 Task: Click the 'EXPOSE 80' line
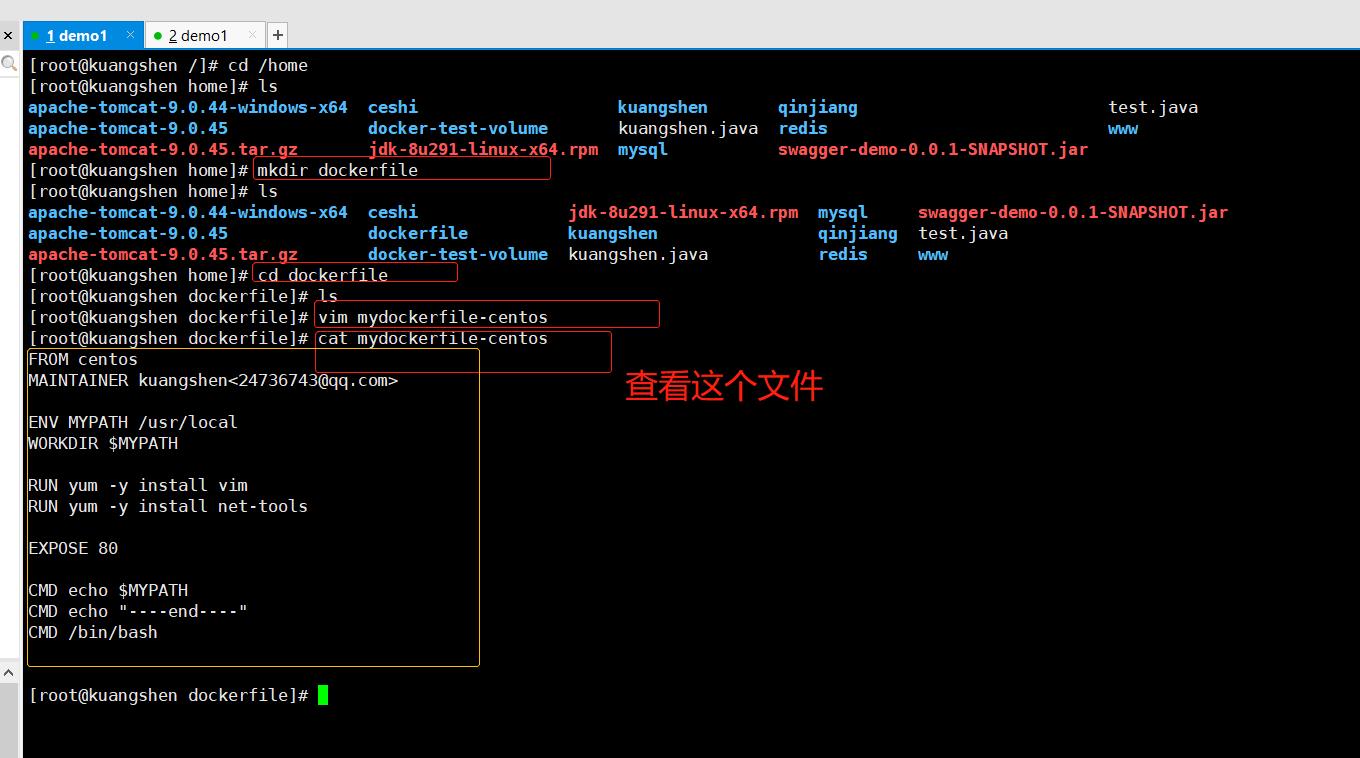tap(73, 548)
